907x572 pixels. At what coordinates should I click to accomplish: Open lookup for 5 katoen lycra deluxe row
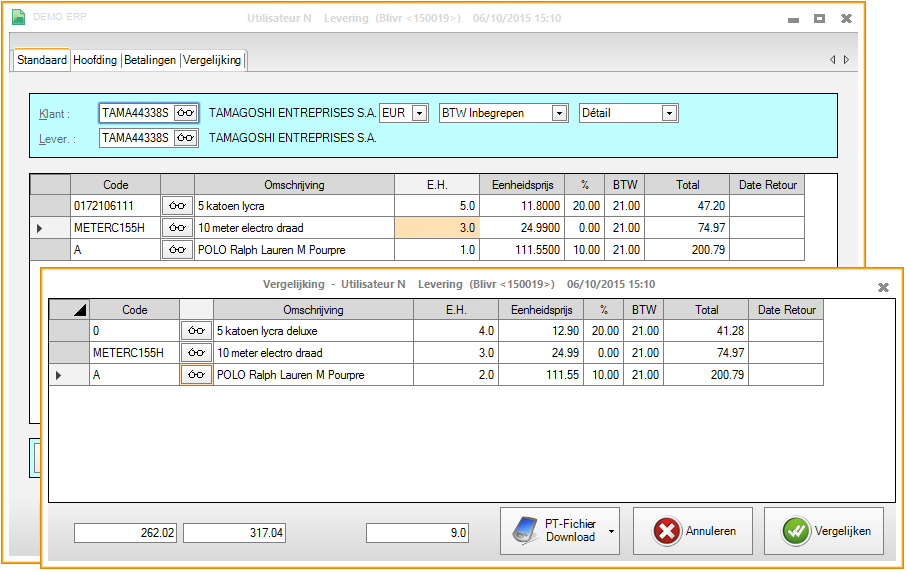pyautogui.click(x=196, y=331)
